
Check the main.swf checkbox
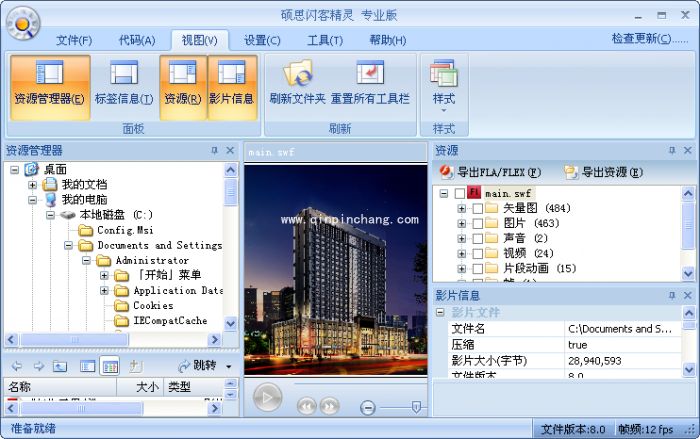point(460,193)
